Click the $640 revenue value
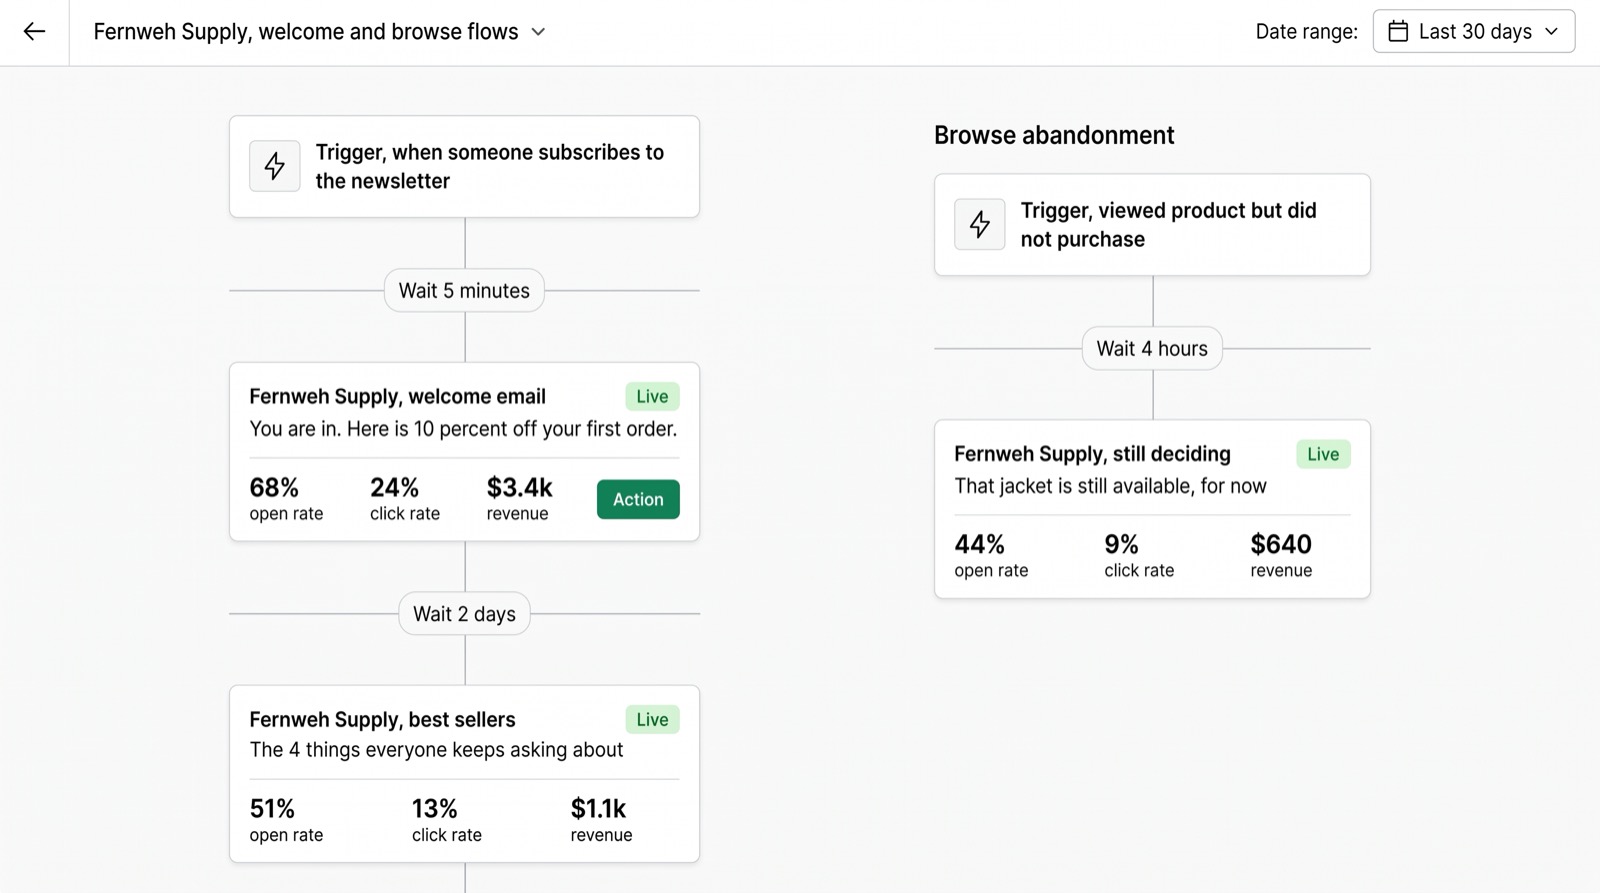Screen dimensions: 1600x893 click(x=1281, y=545)
